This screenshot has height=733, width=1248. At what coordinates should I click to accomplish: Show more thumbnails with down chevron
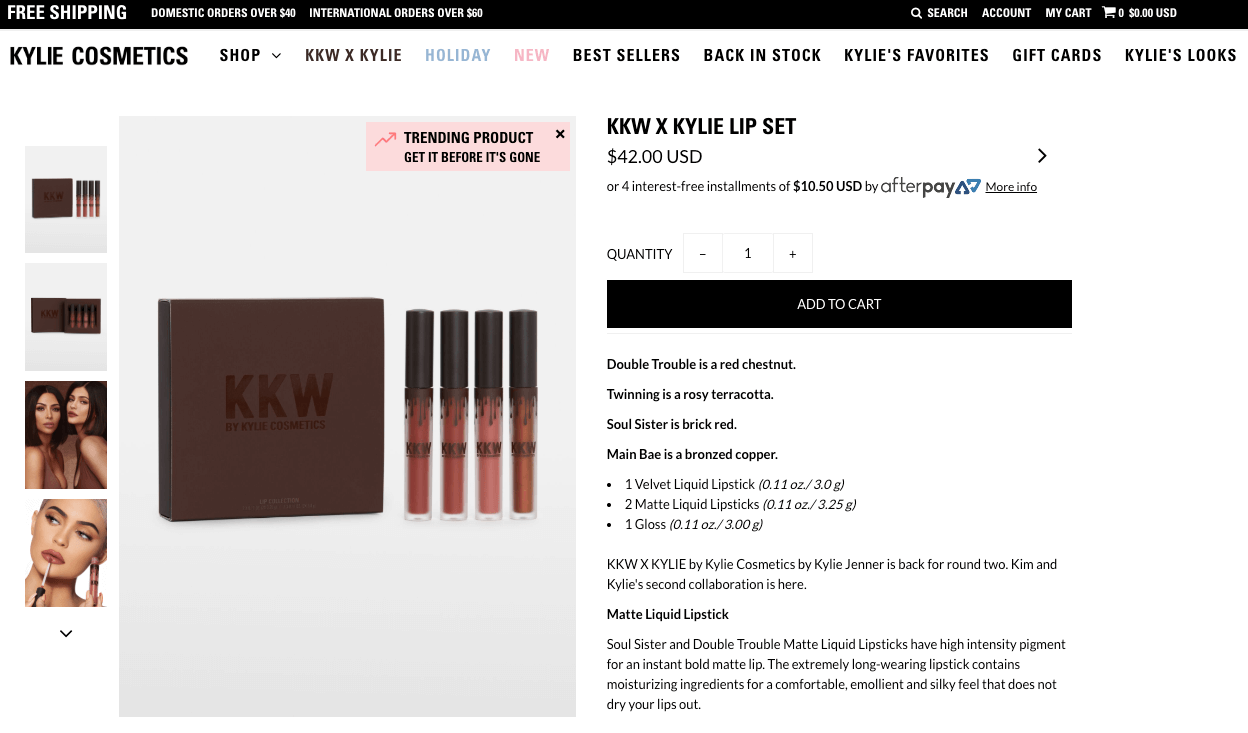pyautogui.click(x=66, y=633)
